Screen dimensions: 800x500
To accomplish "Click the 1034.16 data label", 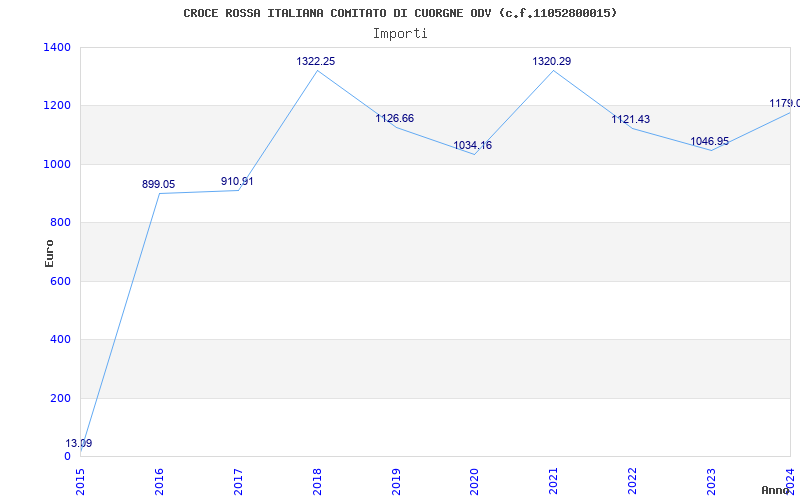I will tap(472, 145).
